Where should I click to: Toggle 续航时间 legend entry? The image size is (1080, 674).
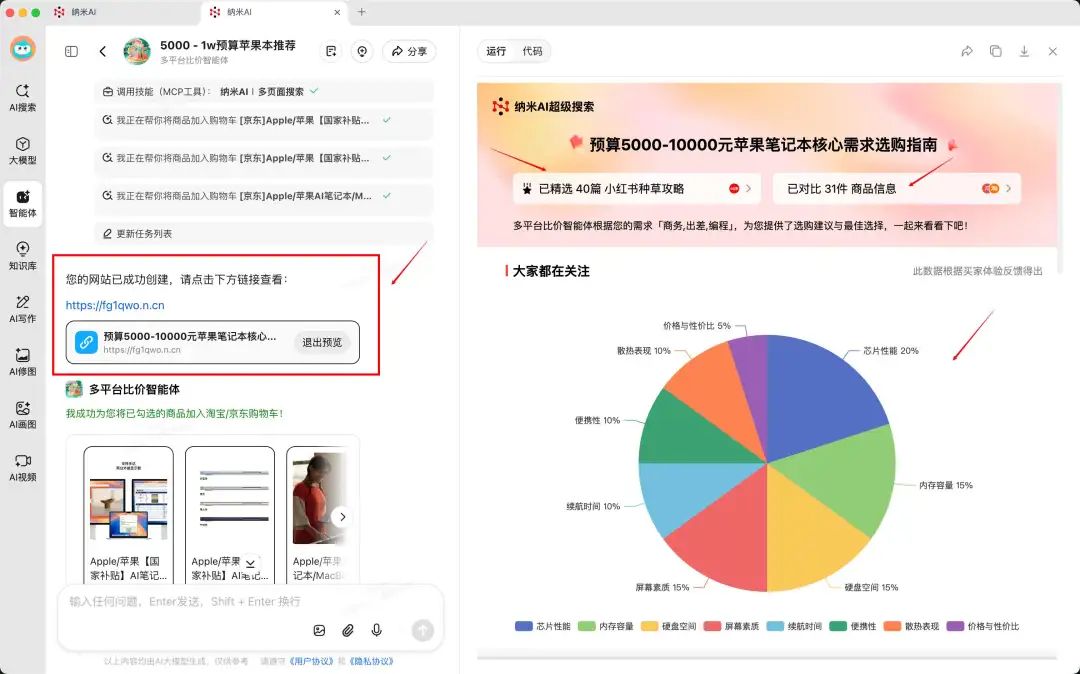[794, 626]
